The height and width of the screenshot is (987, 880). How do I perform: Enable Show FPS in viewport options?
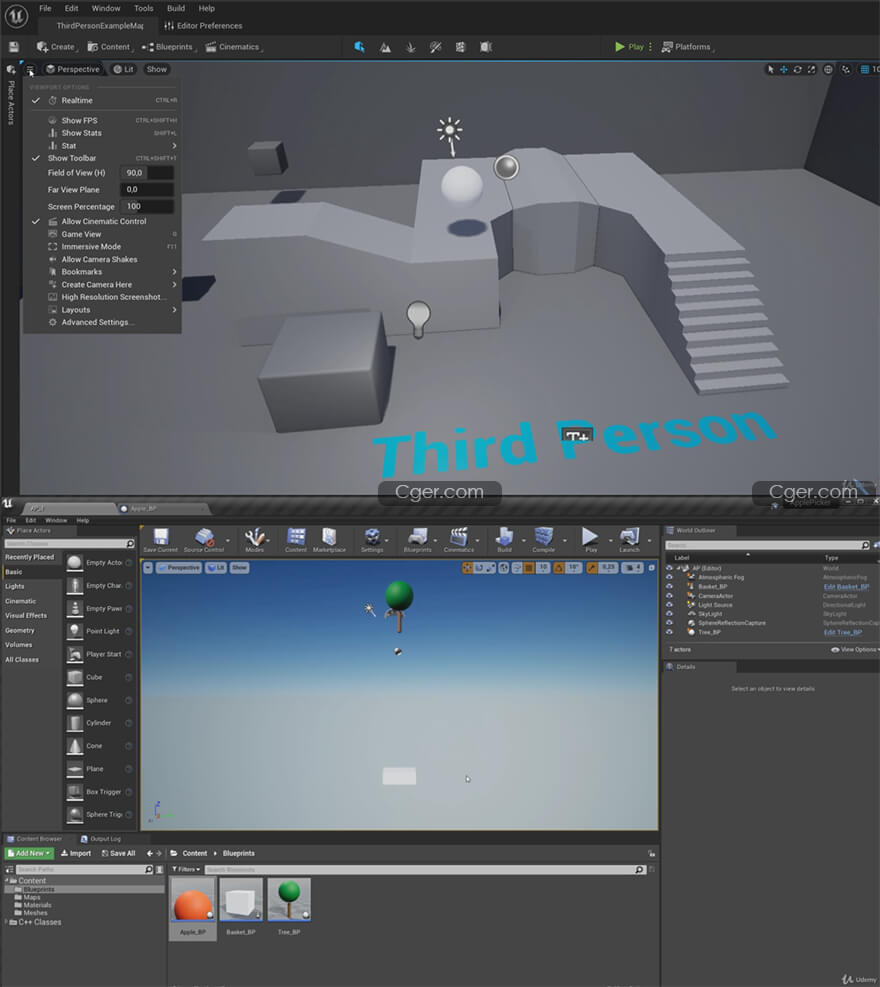[x=103, y=120]
